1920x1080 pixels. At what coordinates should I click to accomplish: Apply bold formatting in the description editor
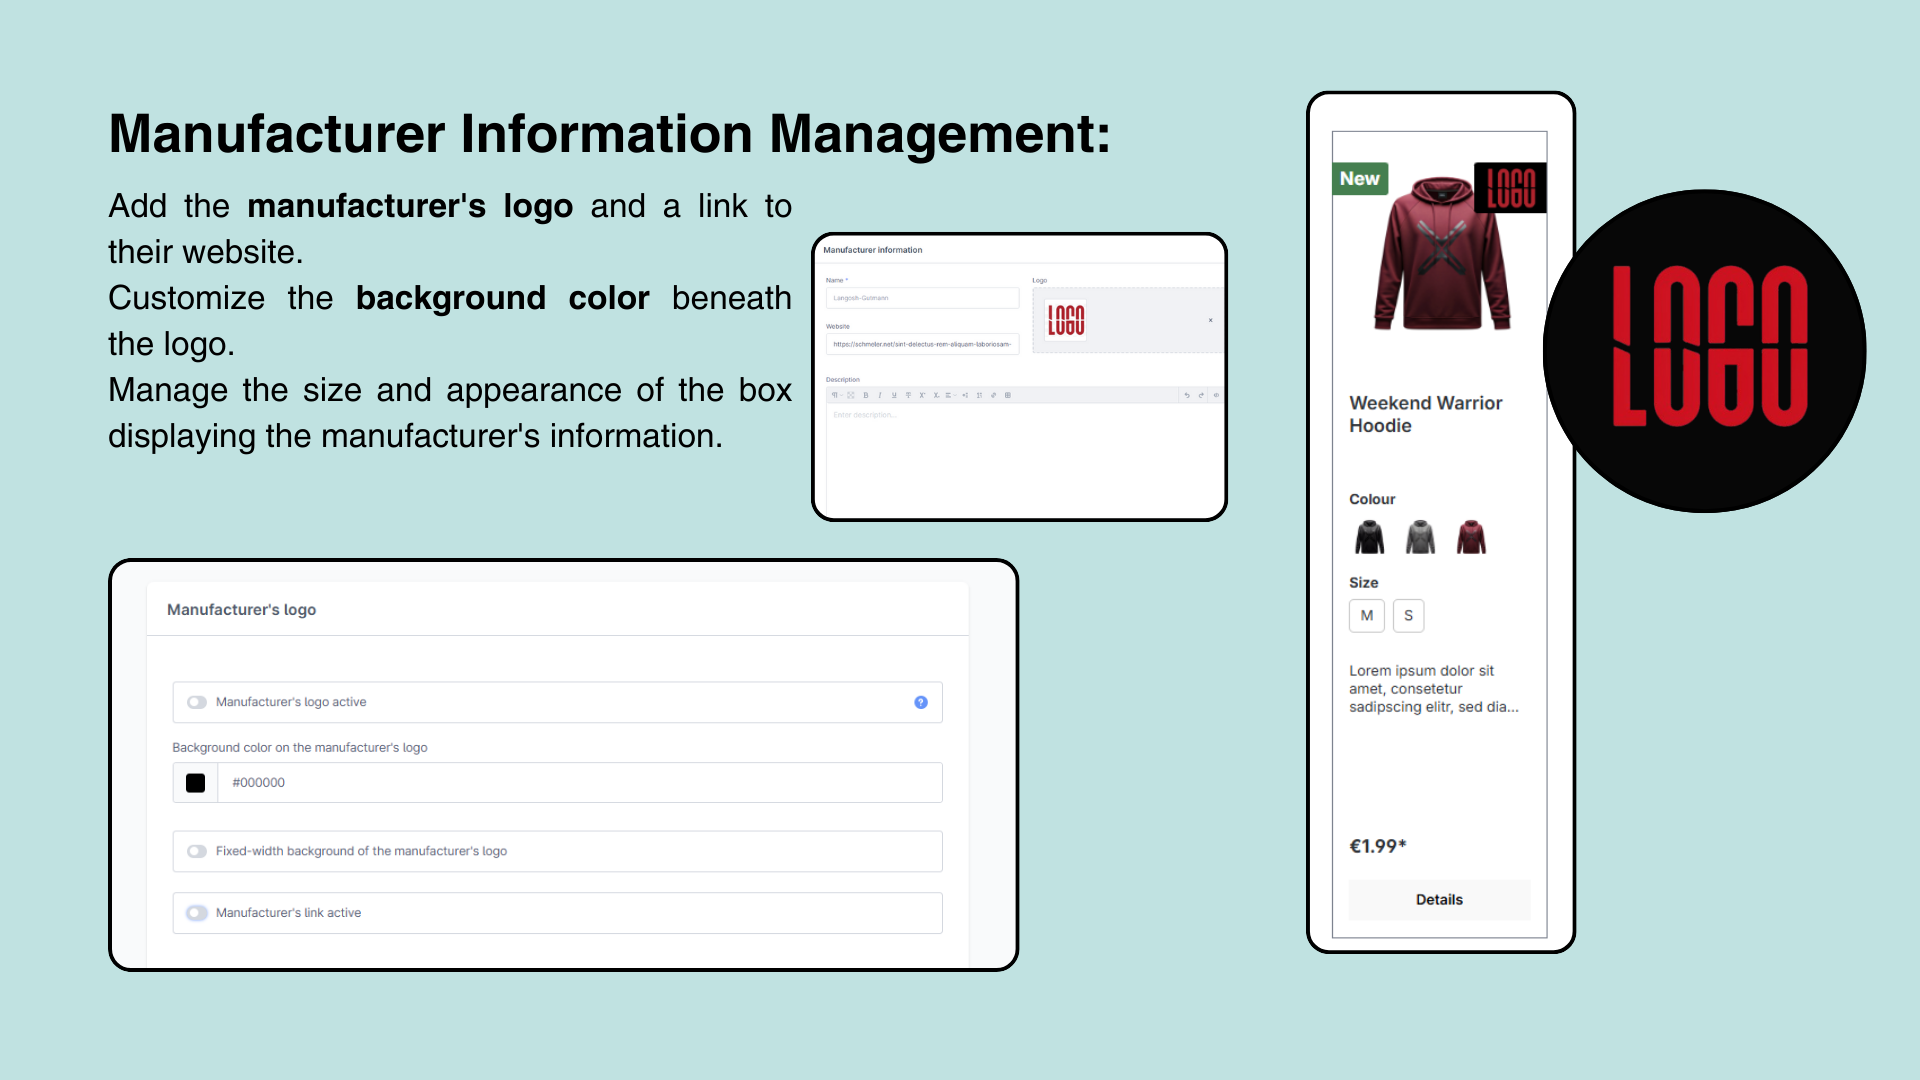tap(866, 395)
